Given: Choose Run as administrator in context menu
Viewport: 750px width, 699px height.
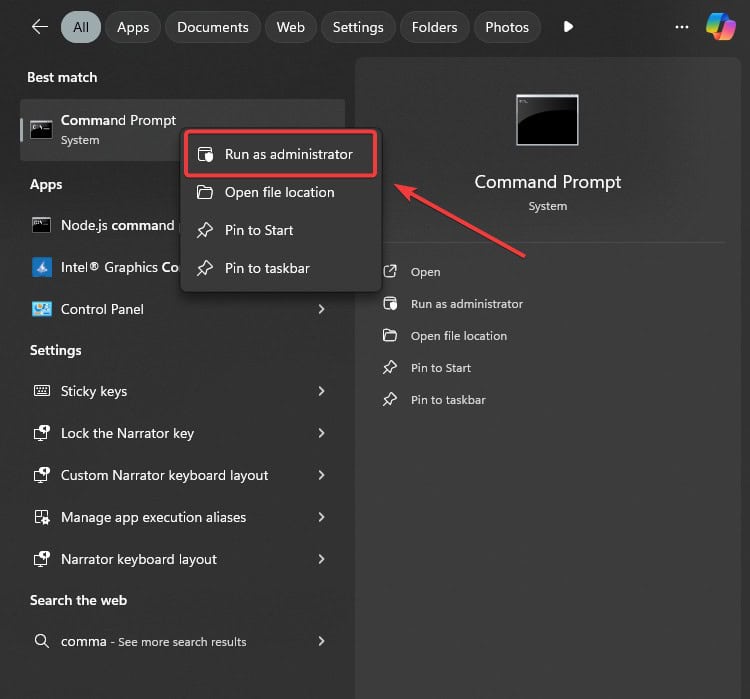Looking at the screenshot, I should point(281,154).
